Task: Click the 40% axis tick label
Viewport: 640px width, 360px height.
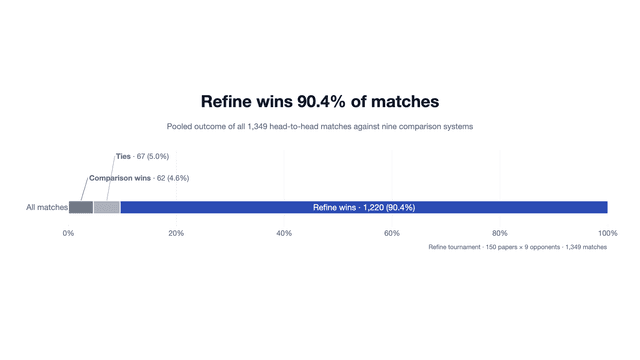Action: coord(284,233)
